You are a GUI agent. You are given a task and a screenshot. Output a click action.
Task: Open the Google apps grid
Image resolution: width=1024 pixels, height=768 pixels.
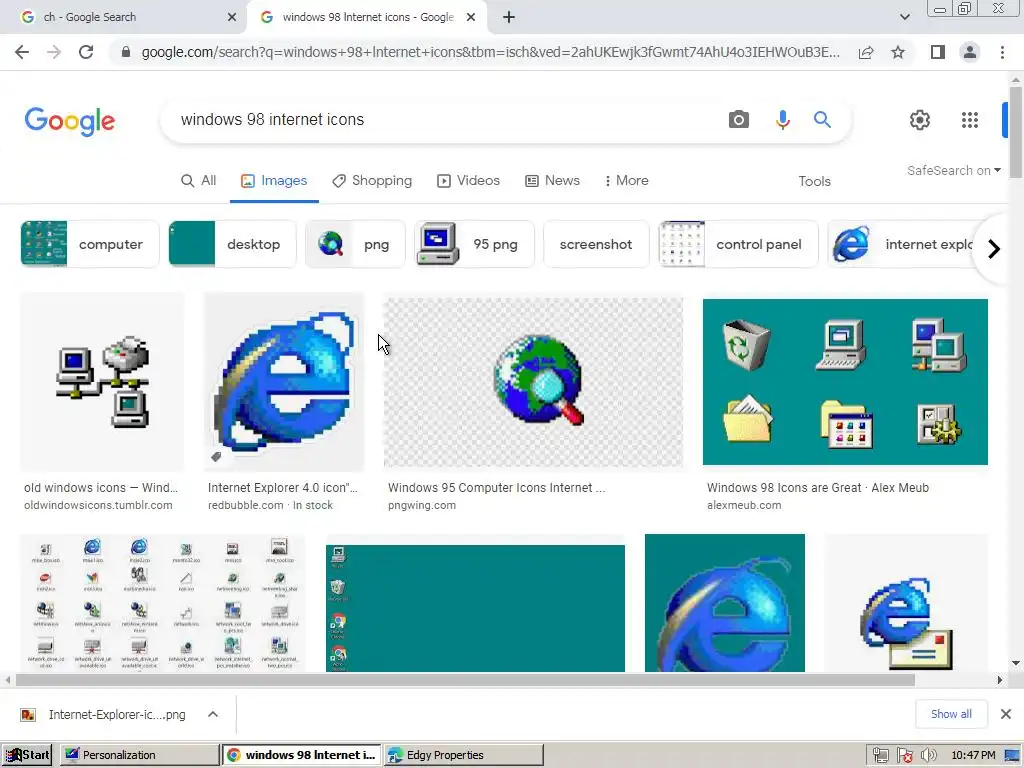coord(970,120)
